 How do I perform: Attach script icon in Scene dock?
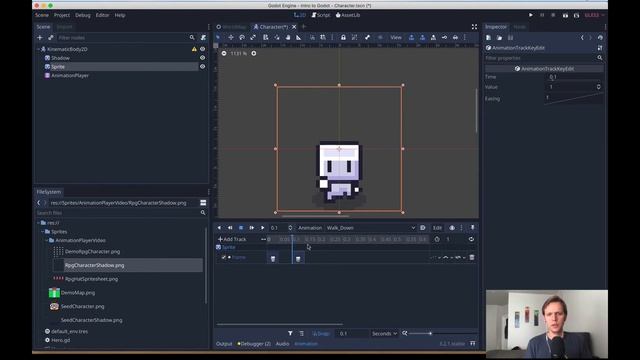point(203,38)
